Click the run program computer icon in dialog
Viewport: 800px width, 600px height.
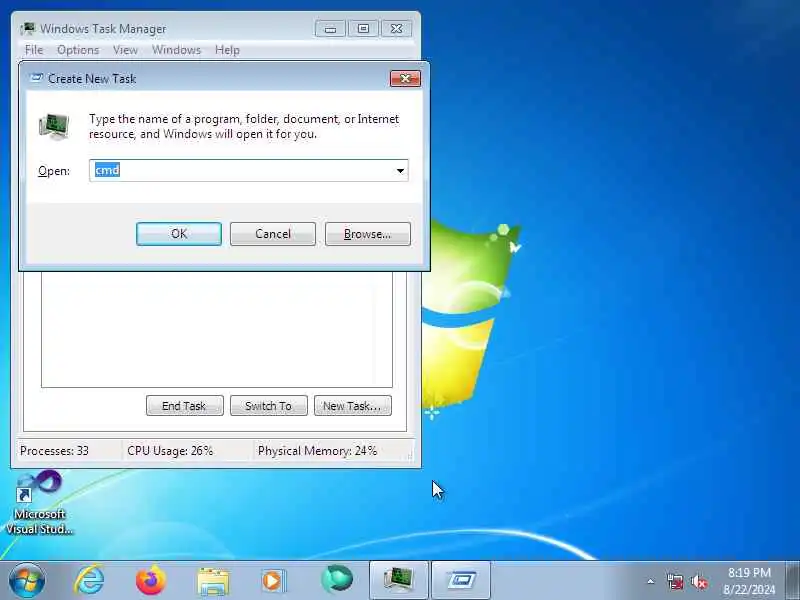coord(54,127)
